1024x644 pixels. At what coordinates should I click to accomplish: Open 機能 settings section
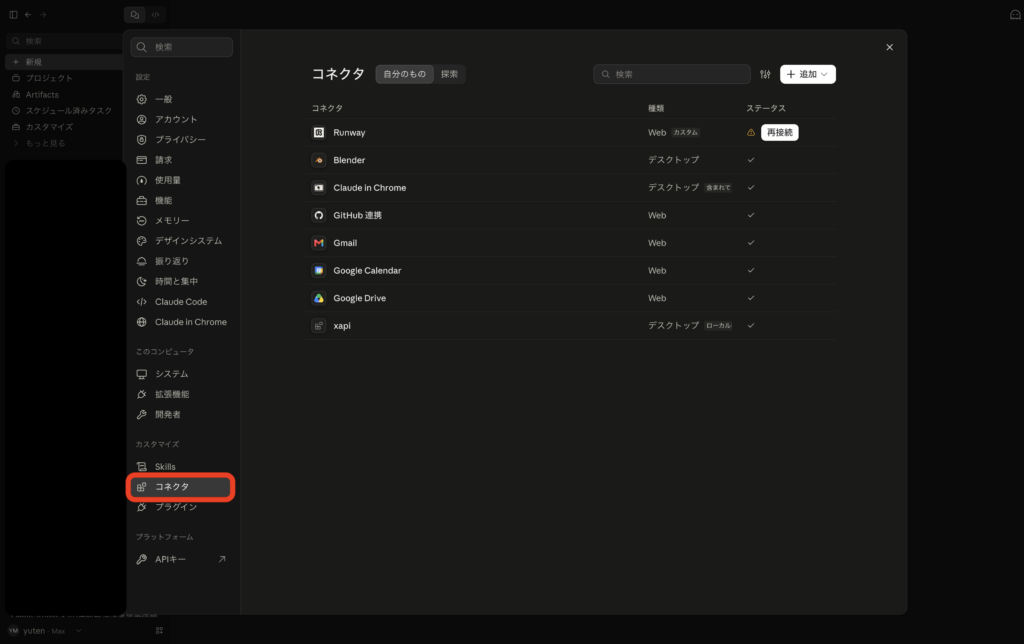tap(182, 201)
